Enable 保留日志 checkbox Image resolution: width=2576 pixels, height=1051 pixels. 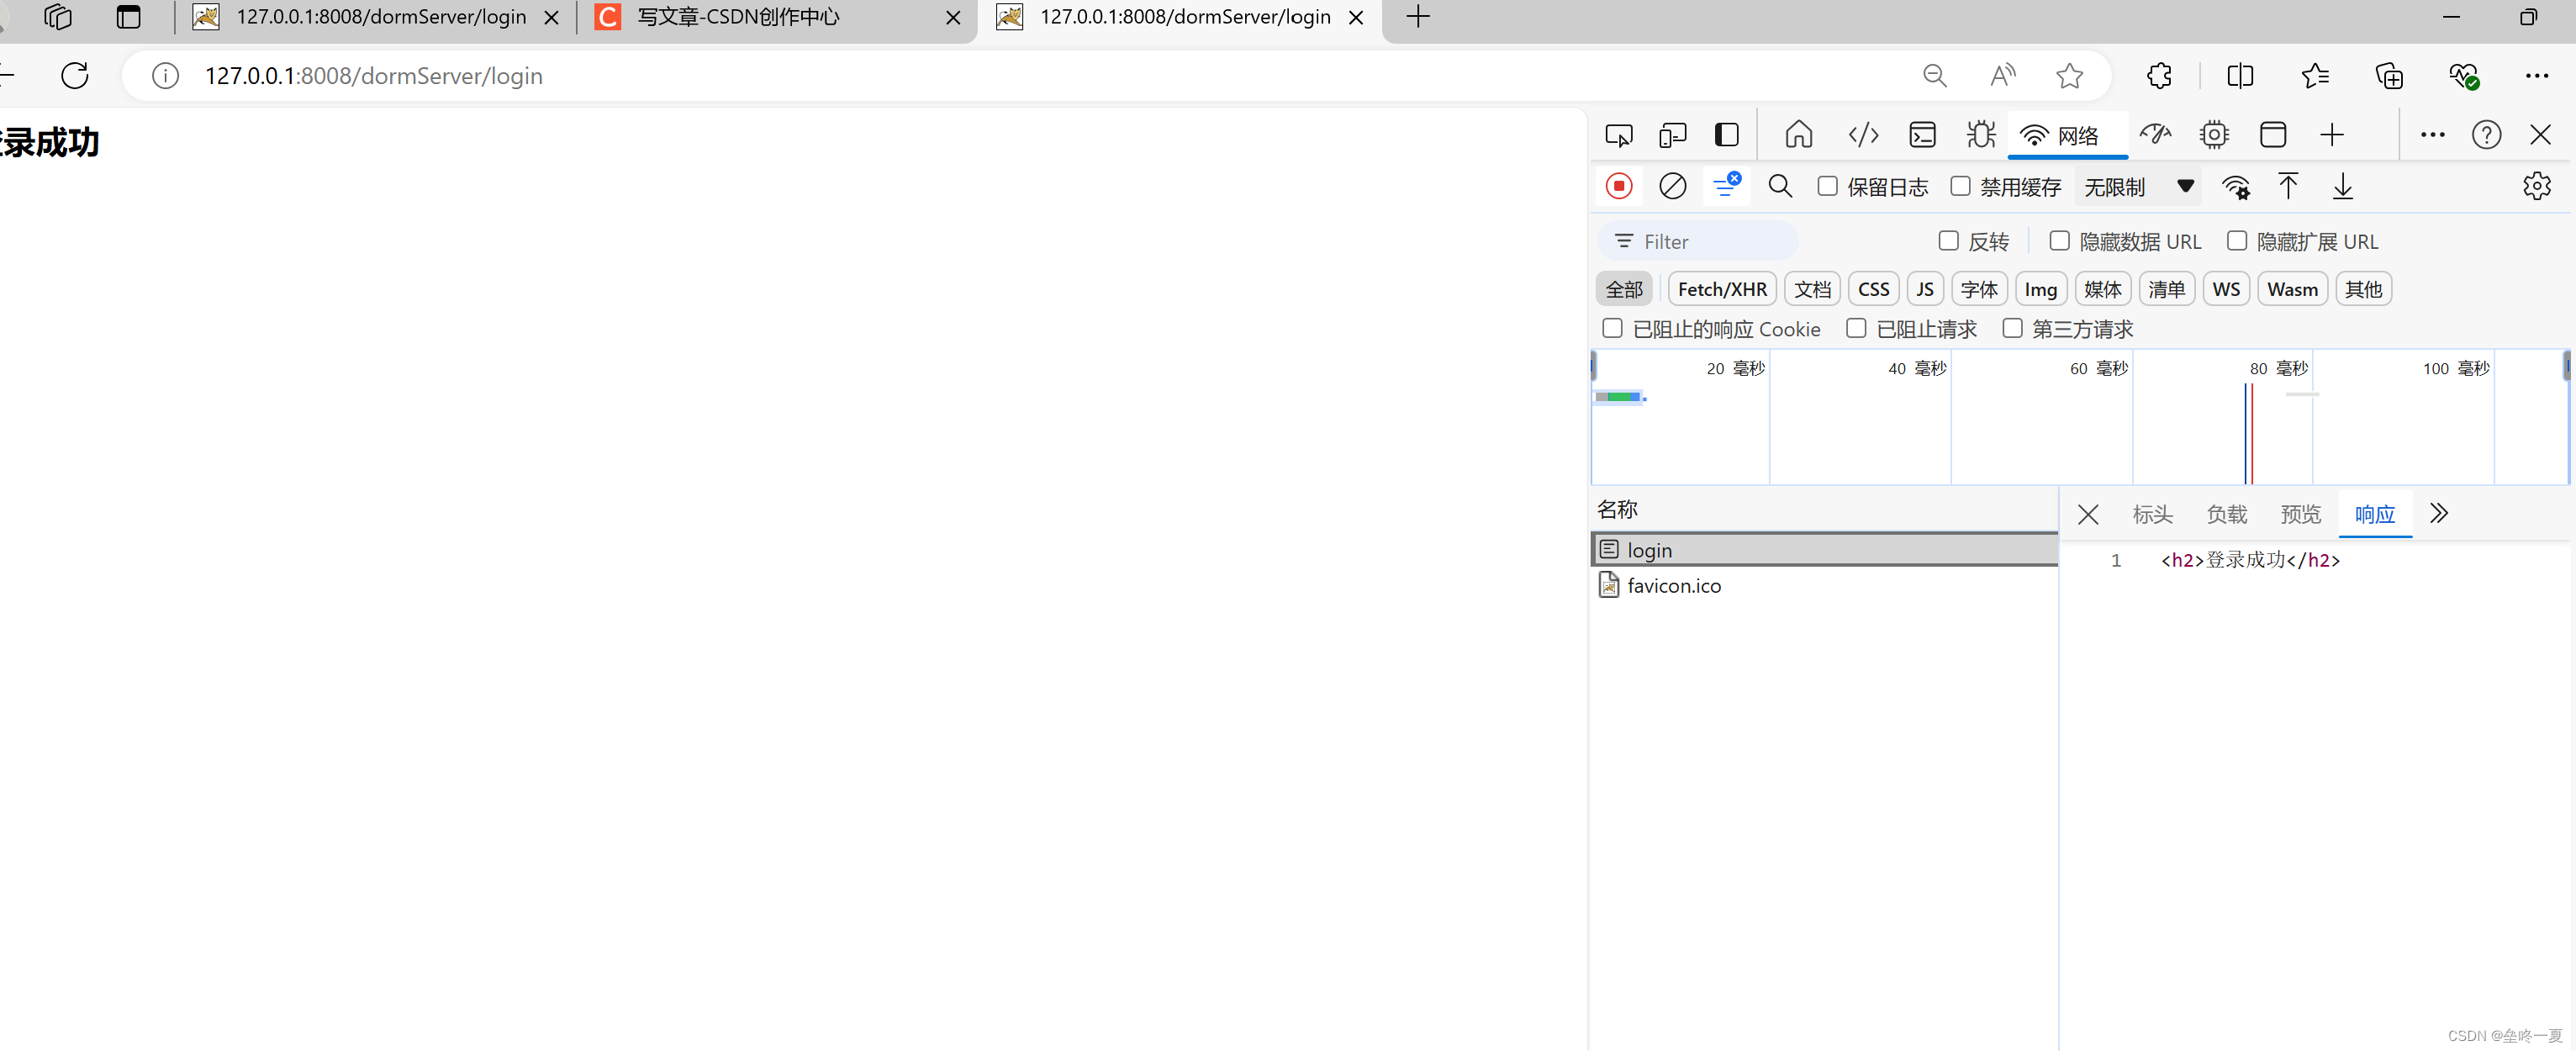(x=1827, y=186)
